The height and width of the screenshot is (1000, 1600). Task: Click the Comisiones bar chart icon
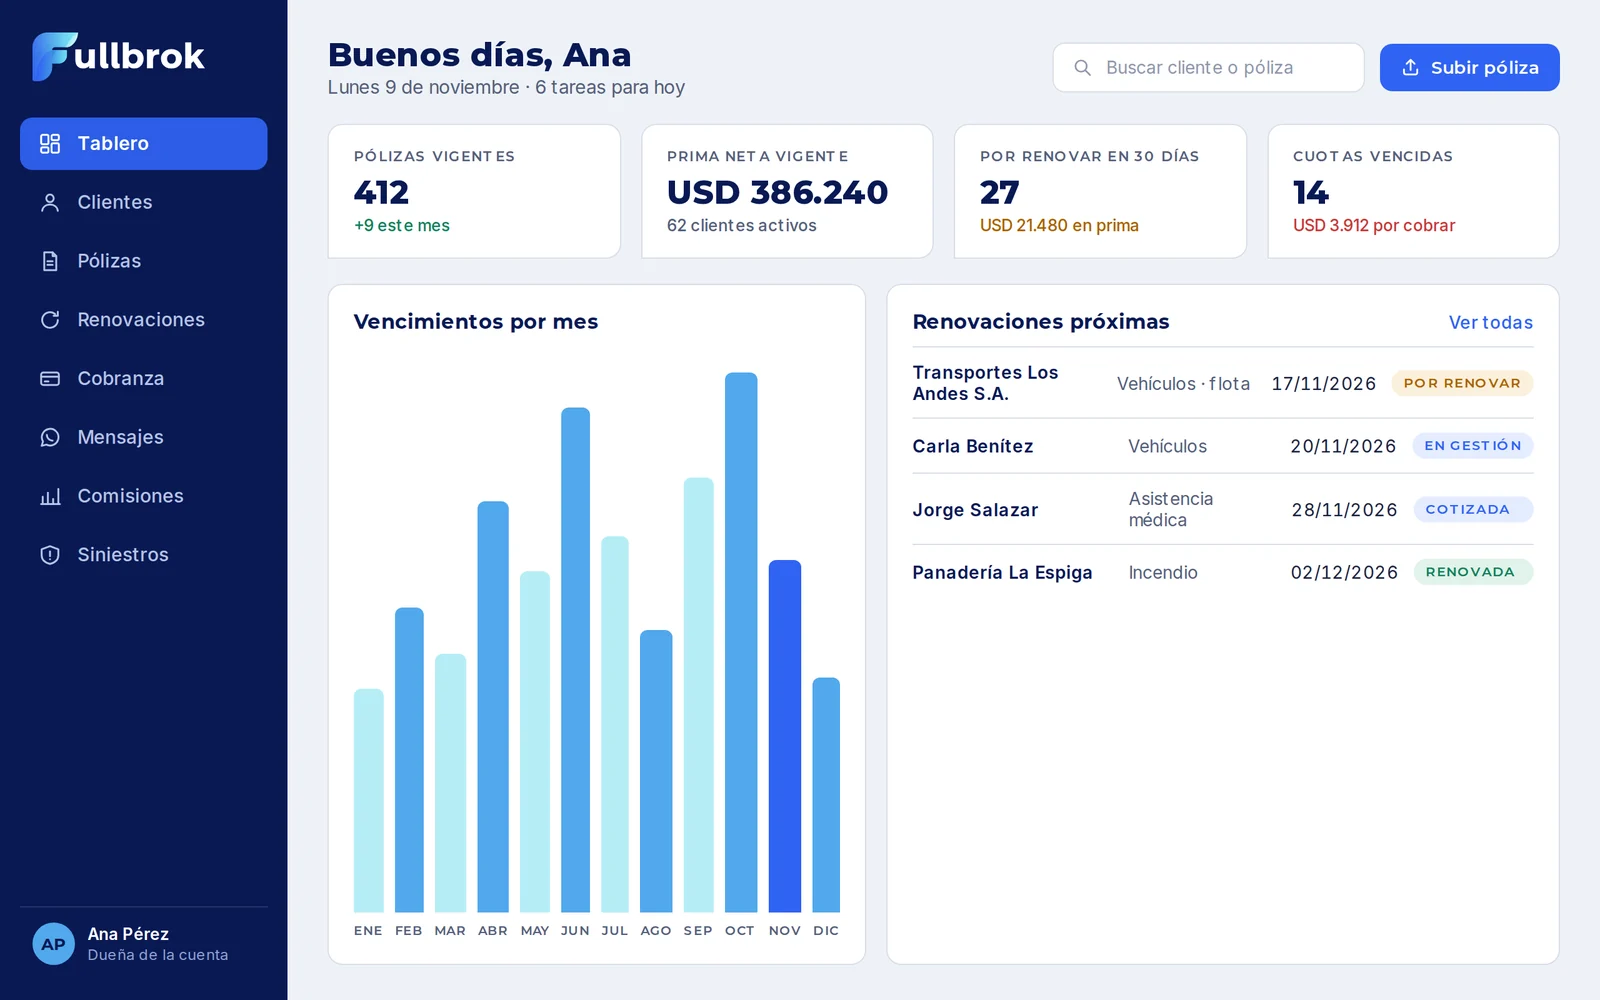click(x=50, y=497)
